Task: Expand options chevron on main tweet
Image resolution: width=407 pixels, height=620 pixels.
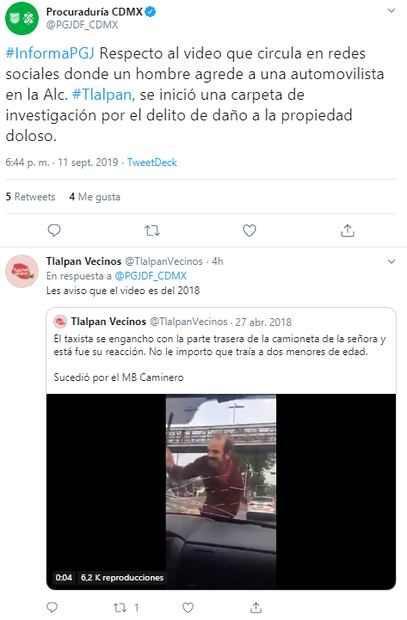Action: tap(391, 11)
